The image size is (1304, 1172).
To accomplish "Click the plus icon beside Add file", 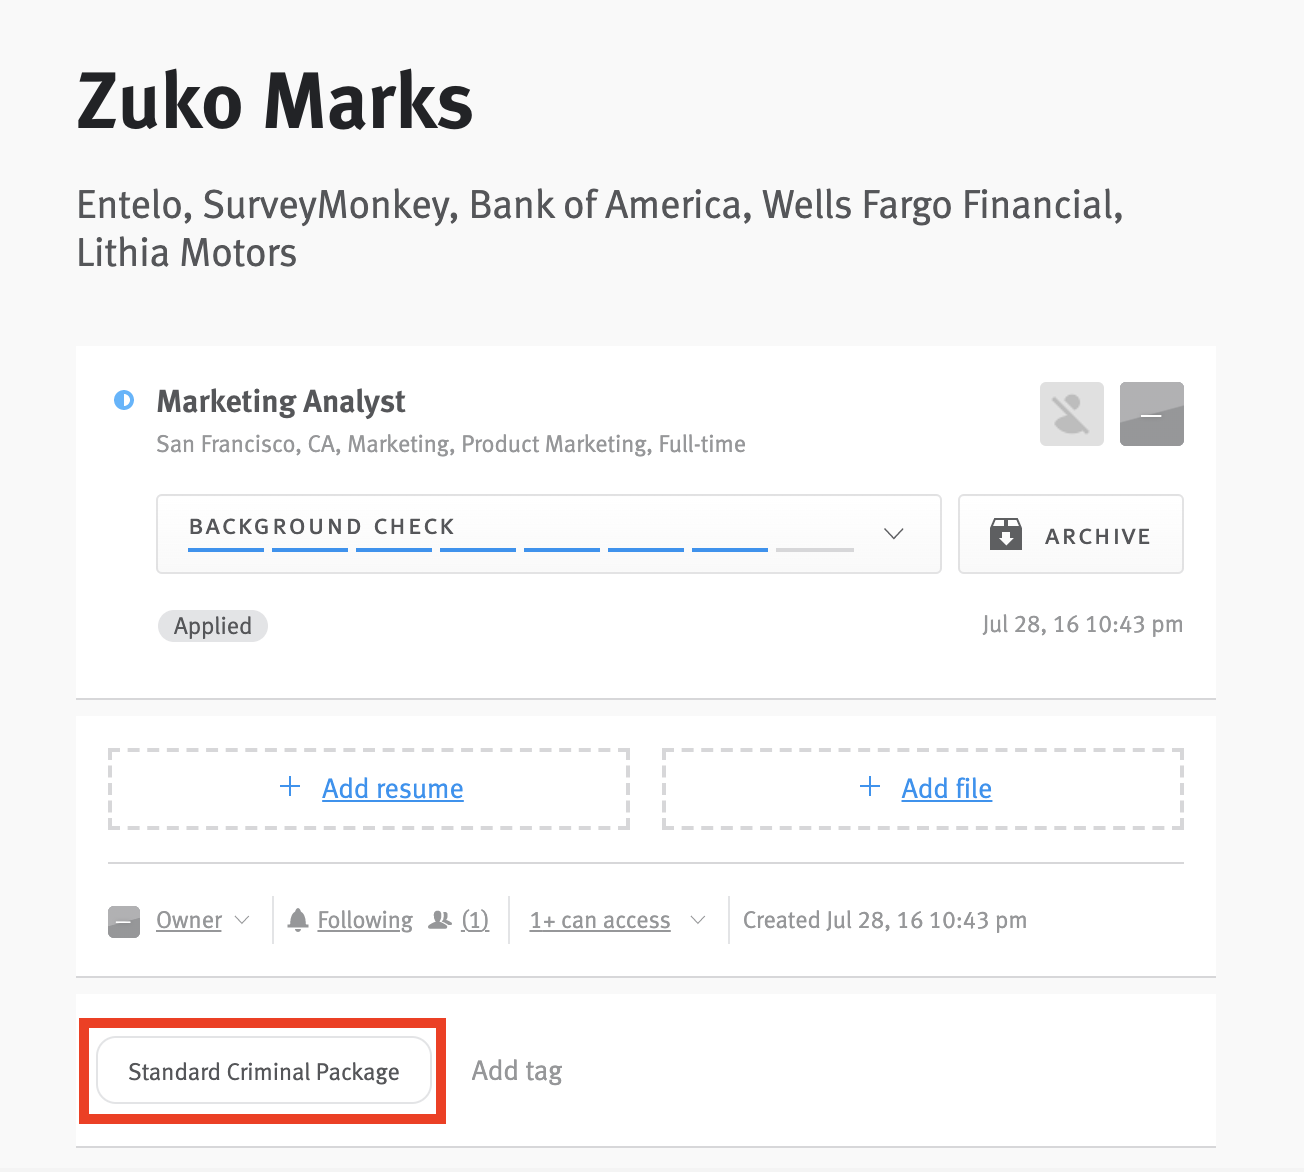I will point(870,787).
